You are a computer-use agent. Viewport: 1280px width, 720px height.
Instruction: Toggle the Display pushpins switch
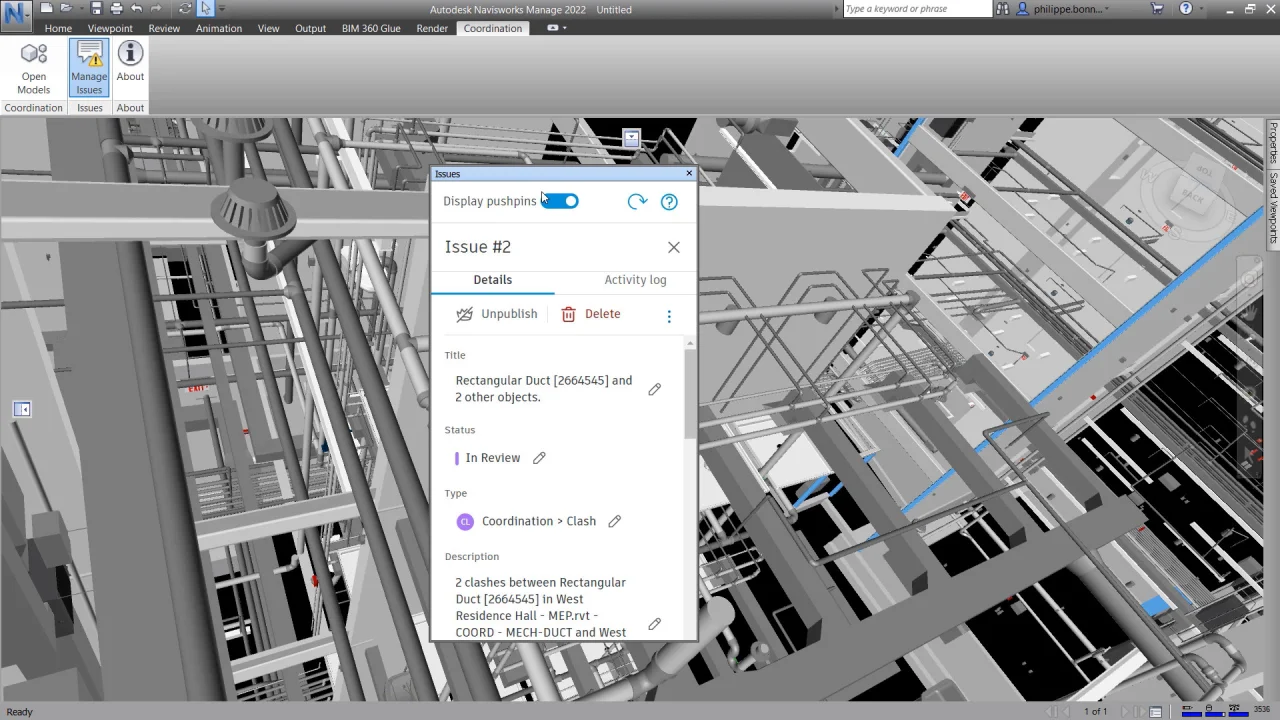560,201
